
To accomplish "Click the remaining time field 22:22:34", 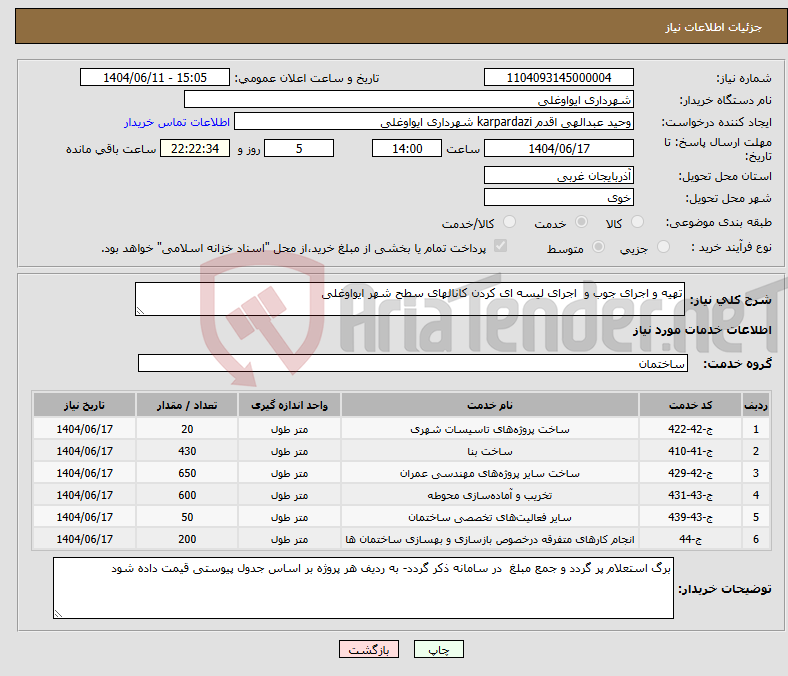I will [x=195, y=148].
